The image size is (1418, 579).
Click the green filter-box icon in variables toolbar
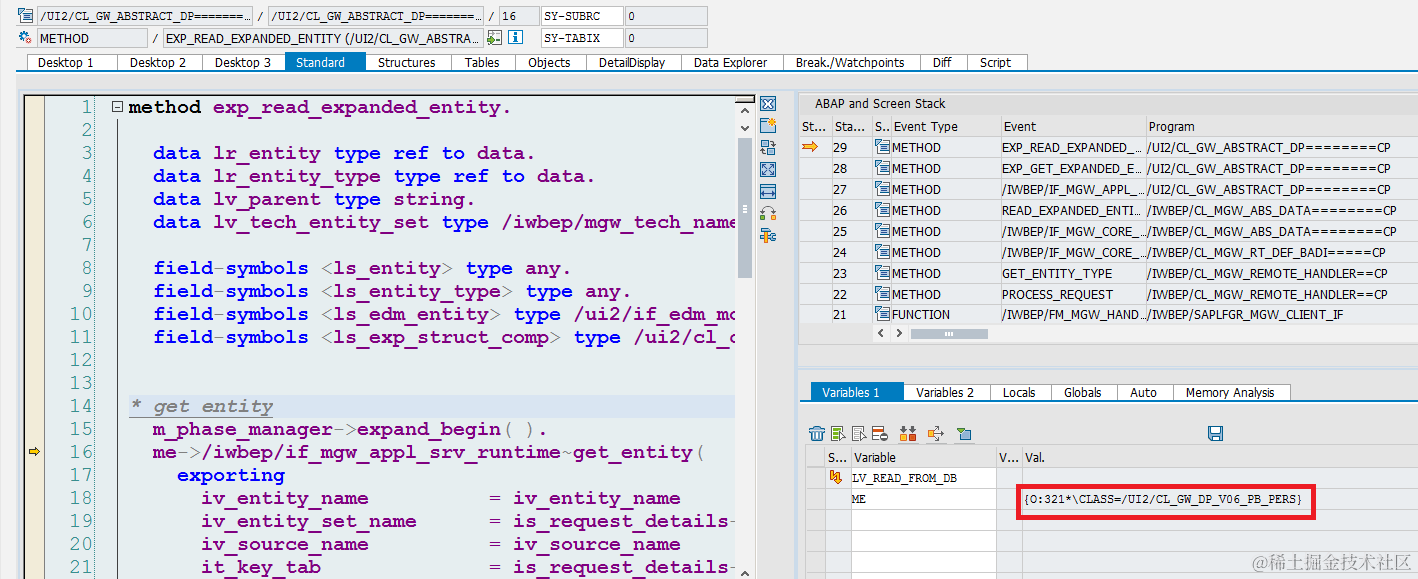(964, 433)
